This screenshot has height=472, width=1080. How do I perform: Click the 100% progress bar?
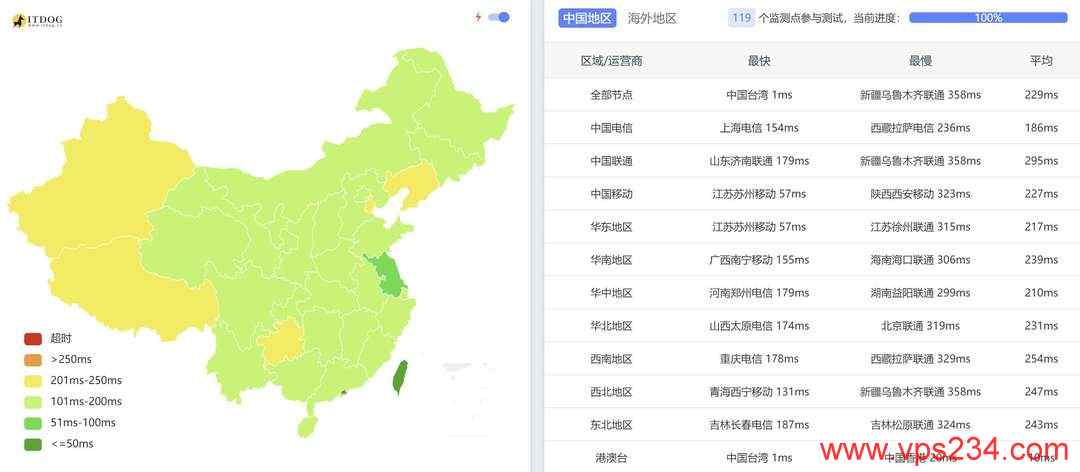click(988, 18)
